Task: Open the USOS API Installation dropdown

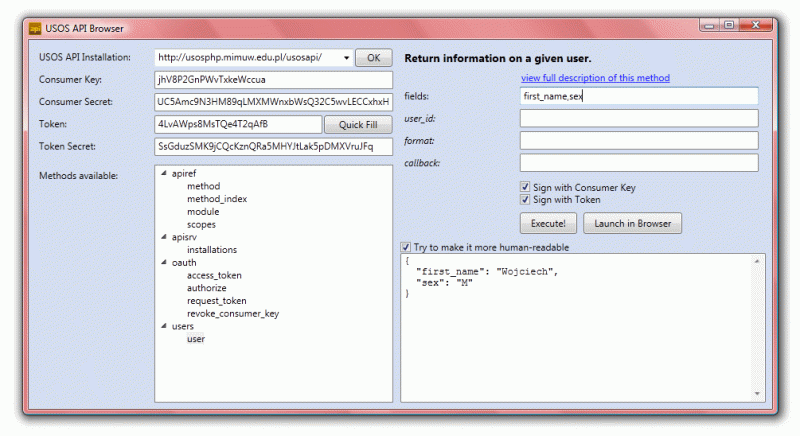Action: pos(346,58)
